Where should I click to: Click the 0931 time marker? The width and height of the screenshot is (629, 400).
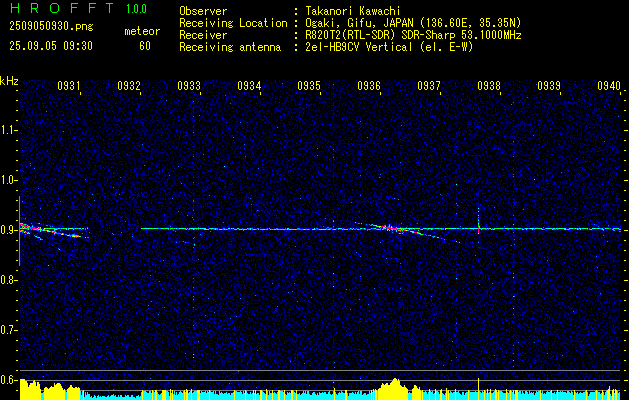pos(69,85)
